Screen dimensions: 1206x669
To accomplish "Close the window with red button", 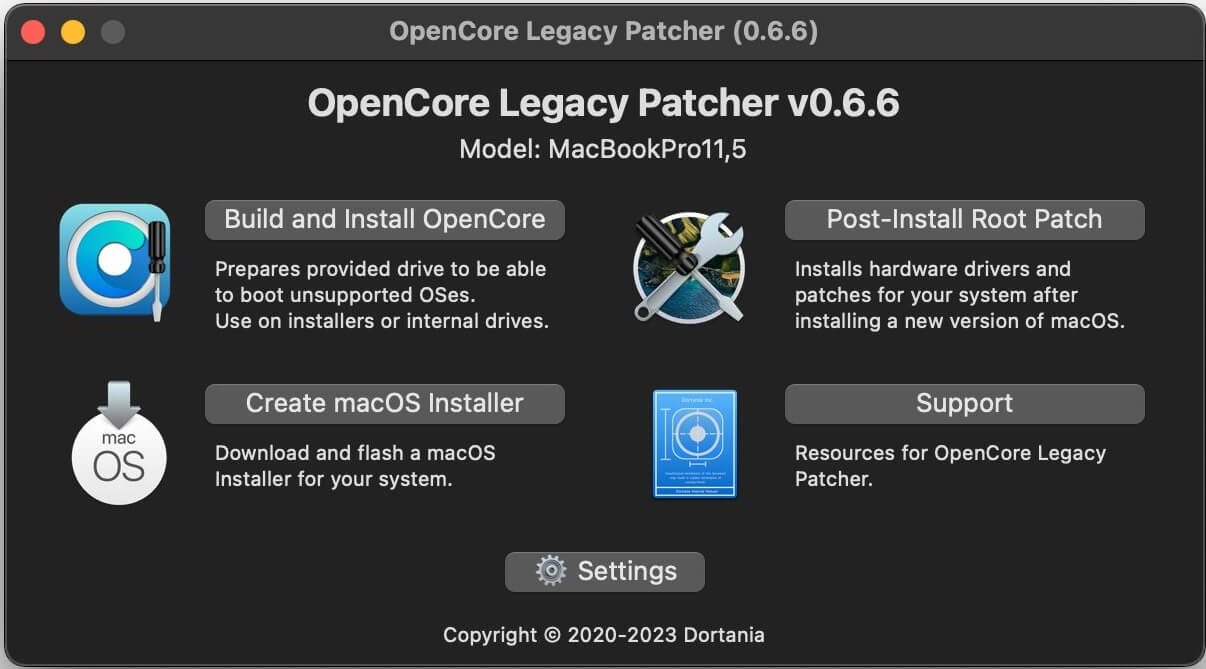I will click(33, 32).
